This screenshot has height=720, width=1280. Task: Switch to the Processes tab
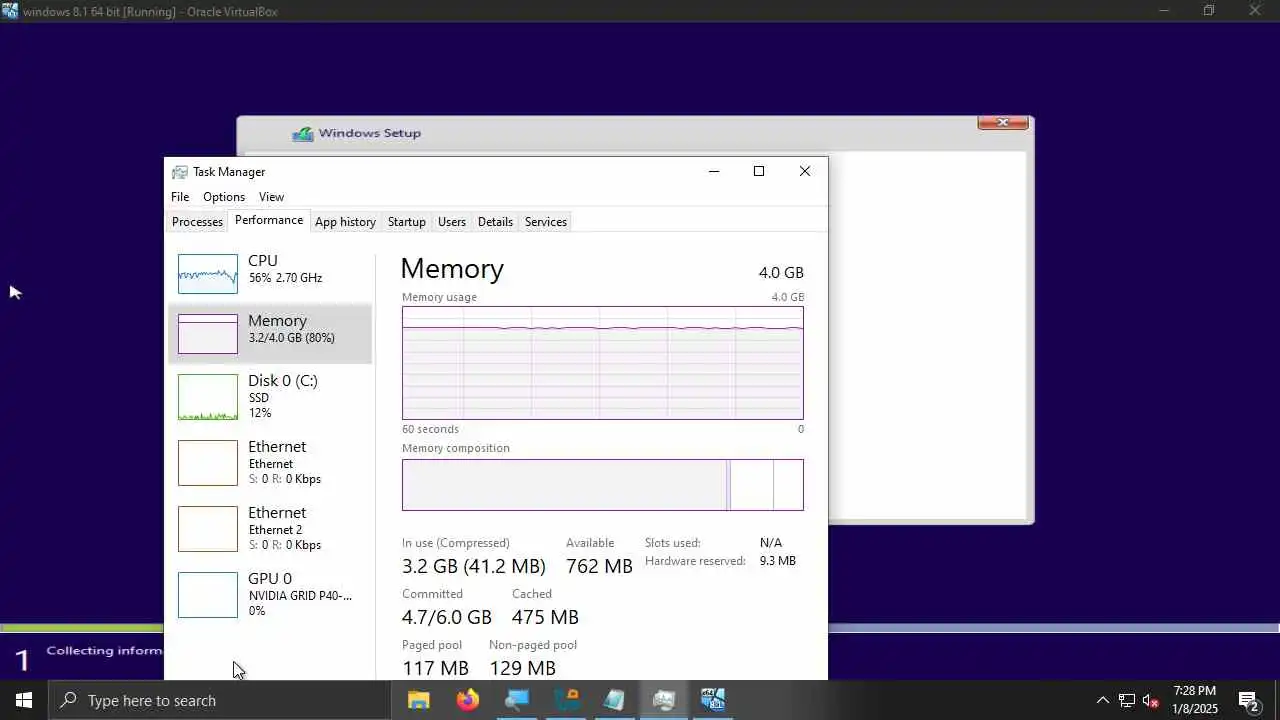click(197, 222)
